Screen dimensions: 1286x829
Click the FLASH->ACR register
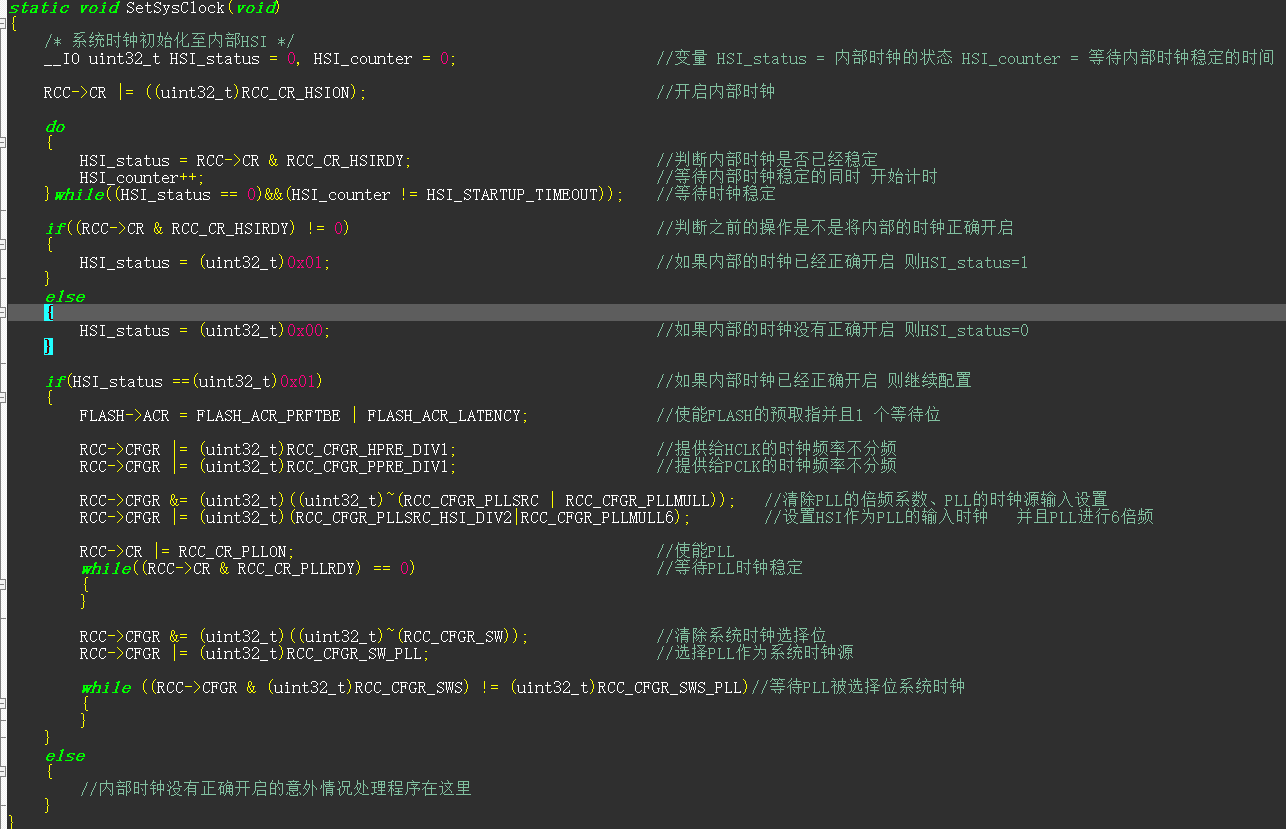point(125,416)
